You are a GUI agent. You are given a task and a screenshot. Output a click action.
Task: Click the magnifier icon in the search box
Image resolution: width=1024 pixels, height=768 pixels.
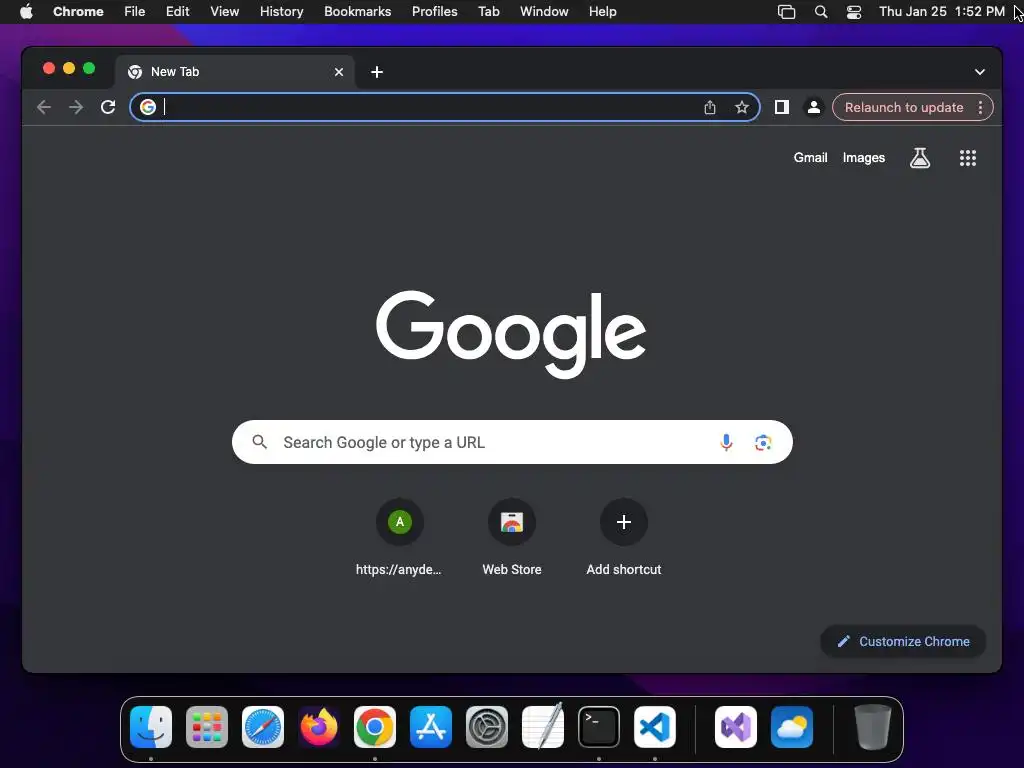coord(260,442)
